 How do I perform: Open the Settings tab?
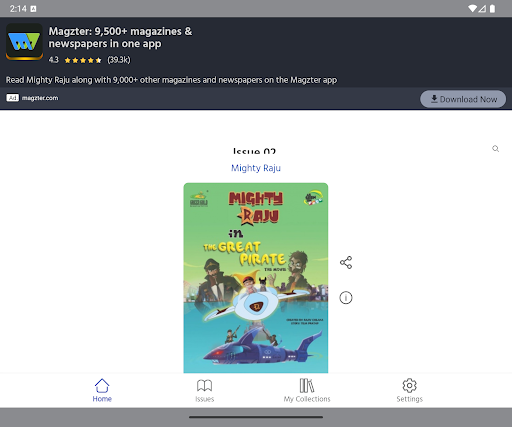click(x=409, y=390)
